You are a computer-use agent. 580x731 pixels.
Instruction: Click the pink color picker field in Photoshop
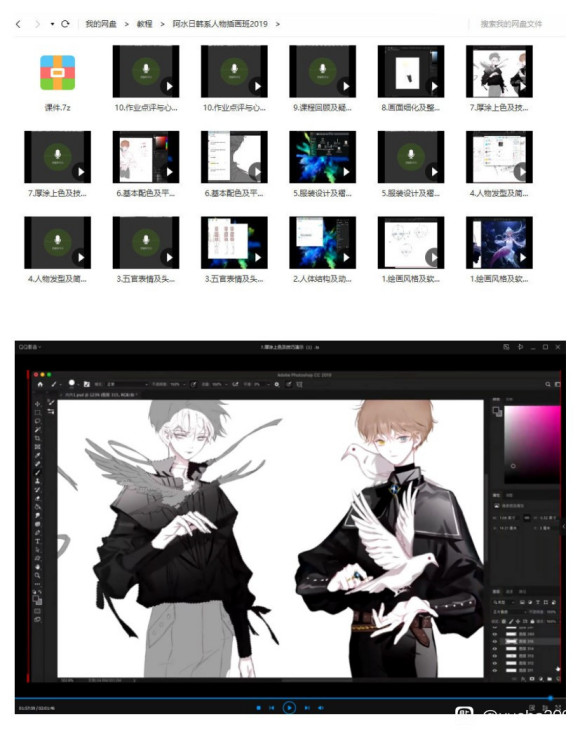click(532, 444)
